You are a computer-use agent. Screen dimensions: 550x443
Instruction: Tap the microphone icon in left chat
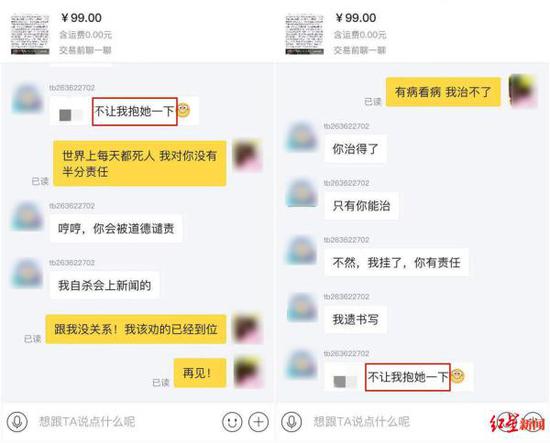click(x=17, y=421)
